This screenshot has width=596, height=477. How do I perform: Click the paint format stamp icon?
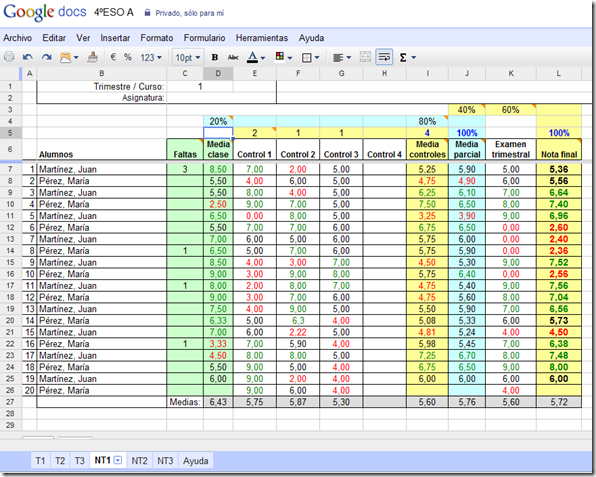(92, 57)
